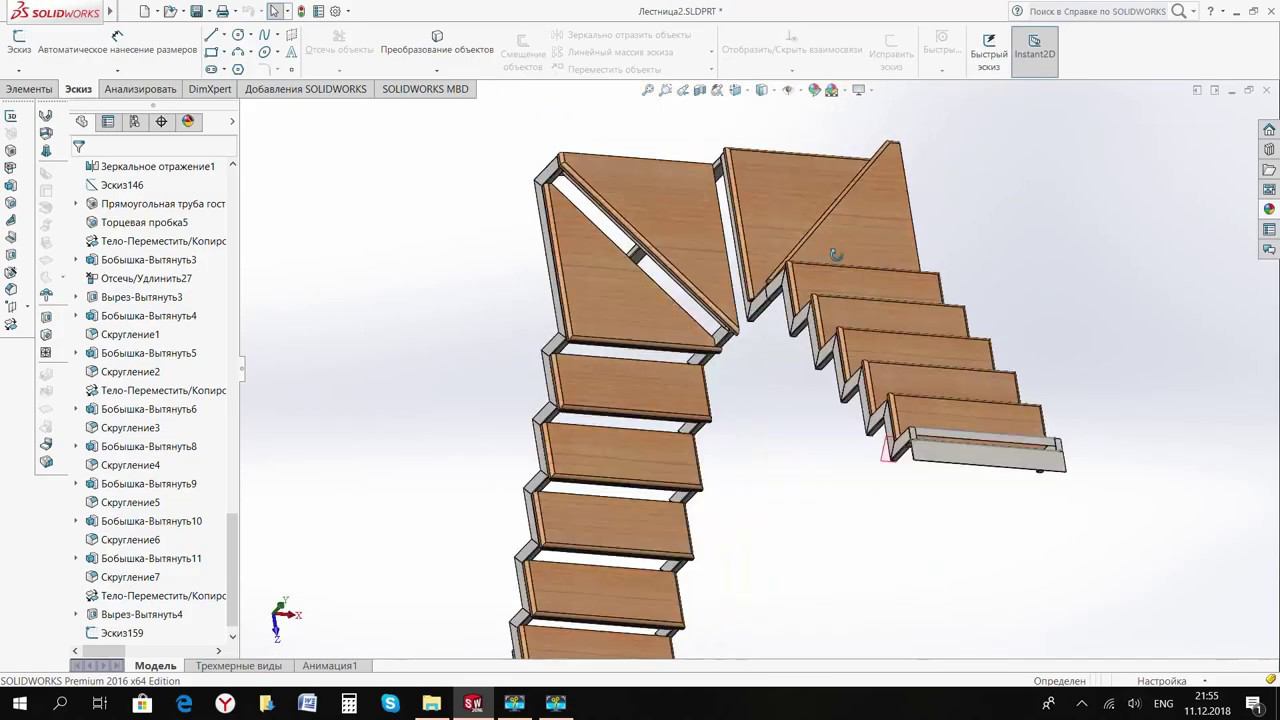This screenshot has width=1280, height=720.
Task: Click the Section View icon
Action: click(700, 90)
